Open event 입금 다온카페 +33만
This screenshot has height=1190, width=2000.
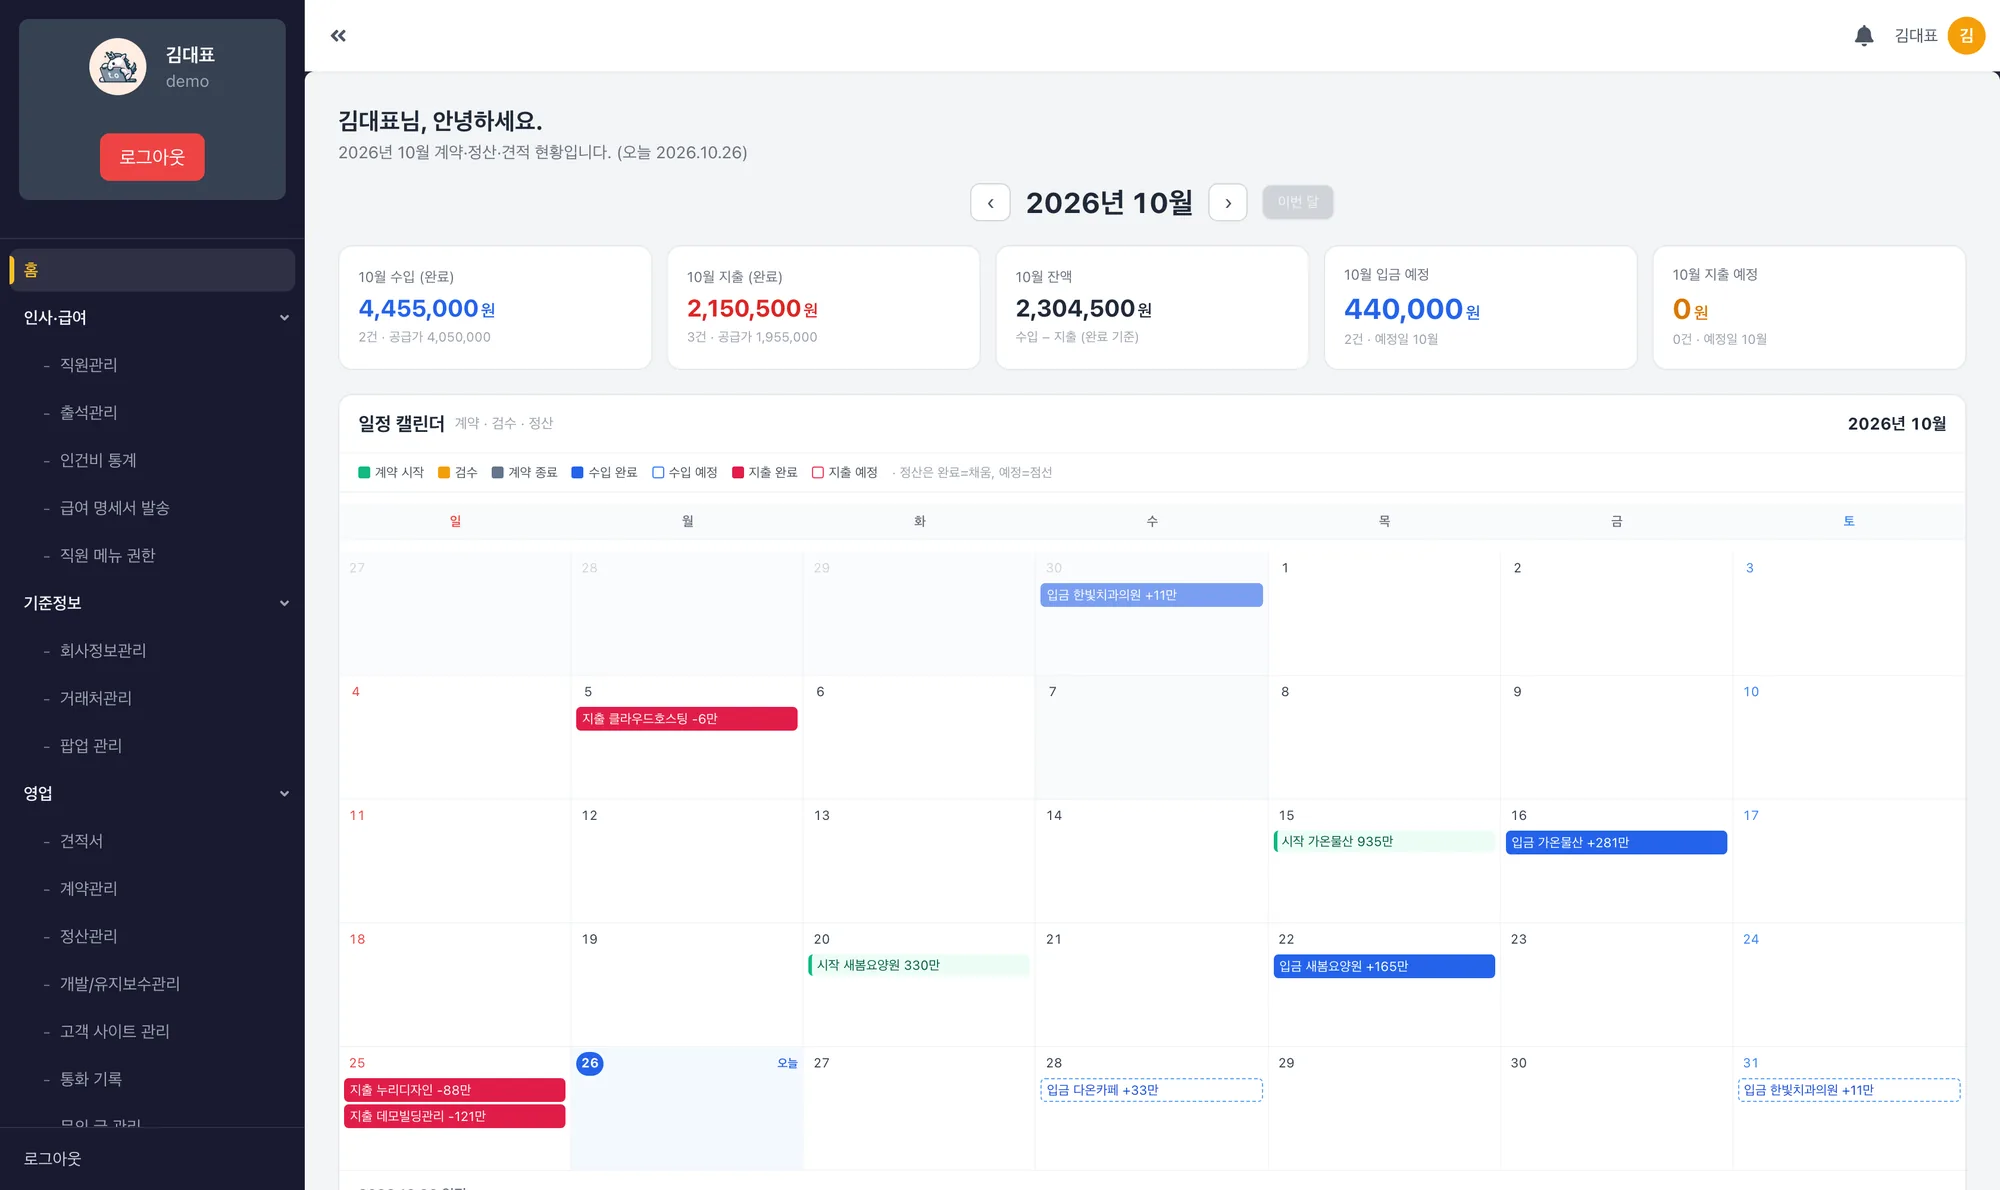click(1151, 1090)
